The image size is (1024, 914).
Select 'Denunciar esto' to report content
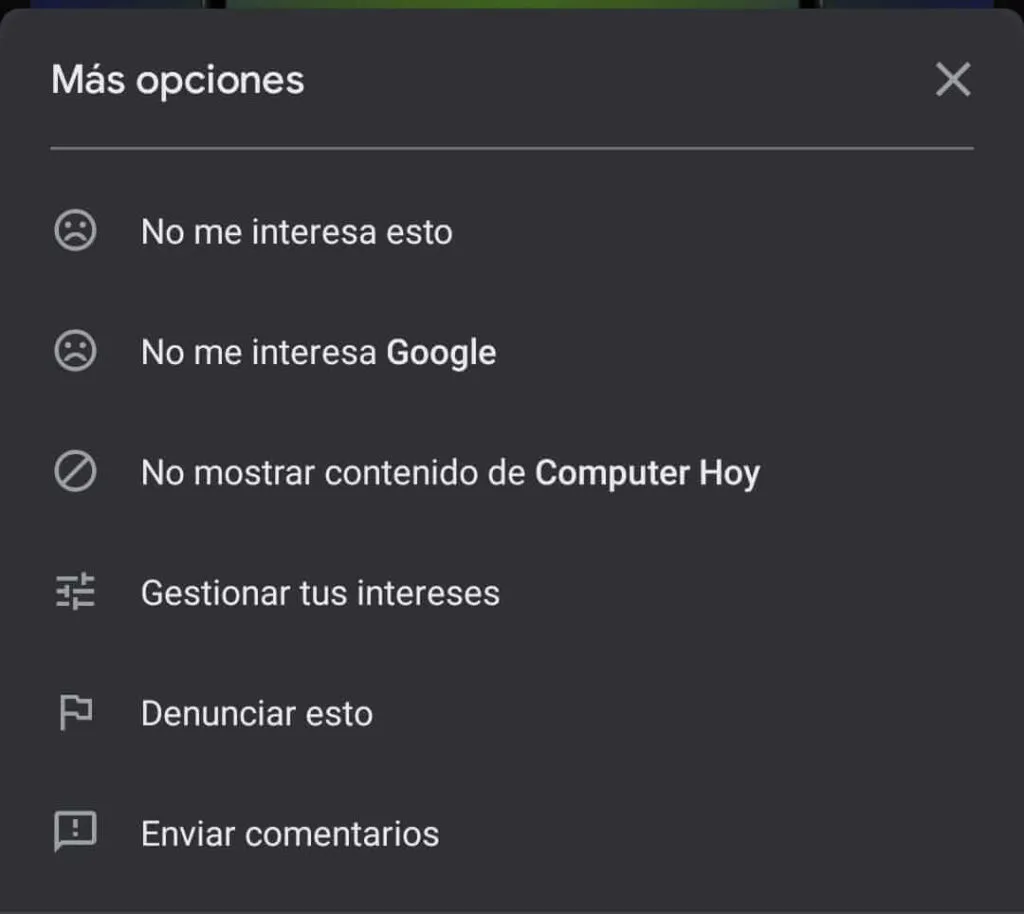(x=257, y=713)
